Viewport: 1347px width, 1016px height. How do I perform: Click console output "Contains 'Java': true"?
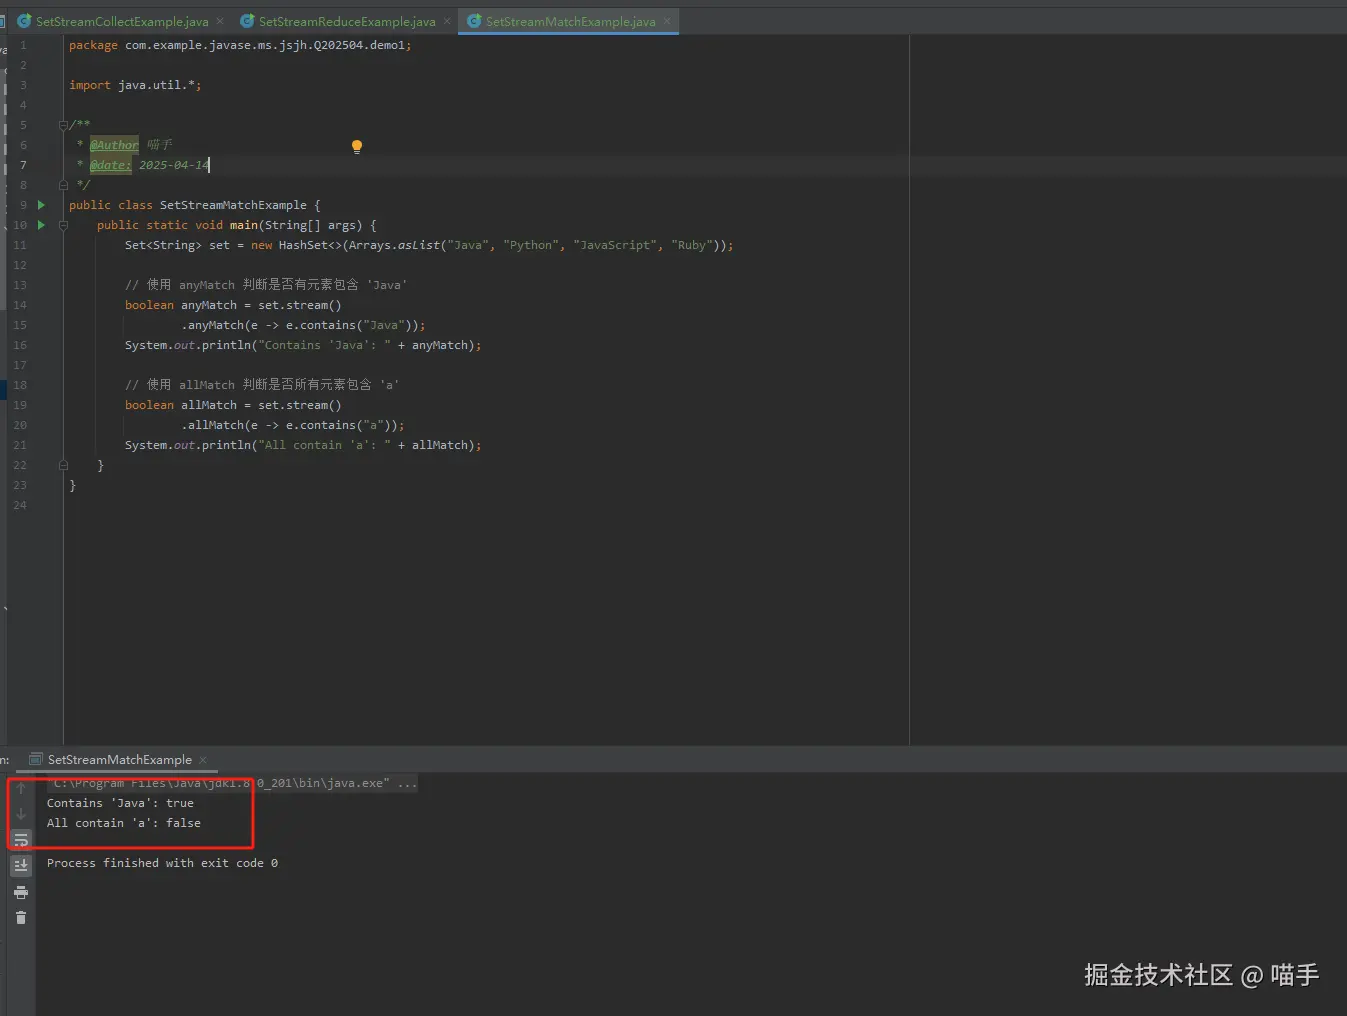click(x=120, y=803)
